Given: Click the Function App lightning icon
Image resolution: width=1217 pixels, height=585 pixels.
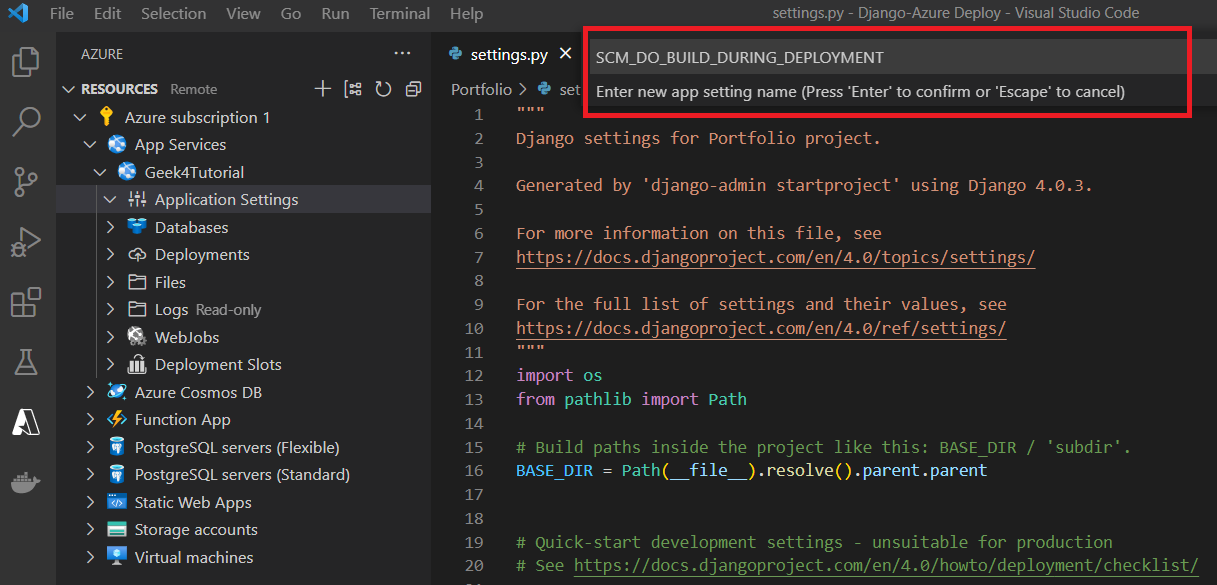Looking at the screenshot, I should (117, 419).
